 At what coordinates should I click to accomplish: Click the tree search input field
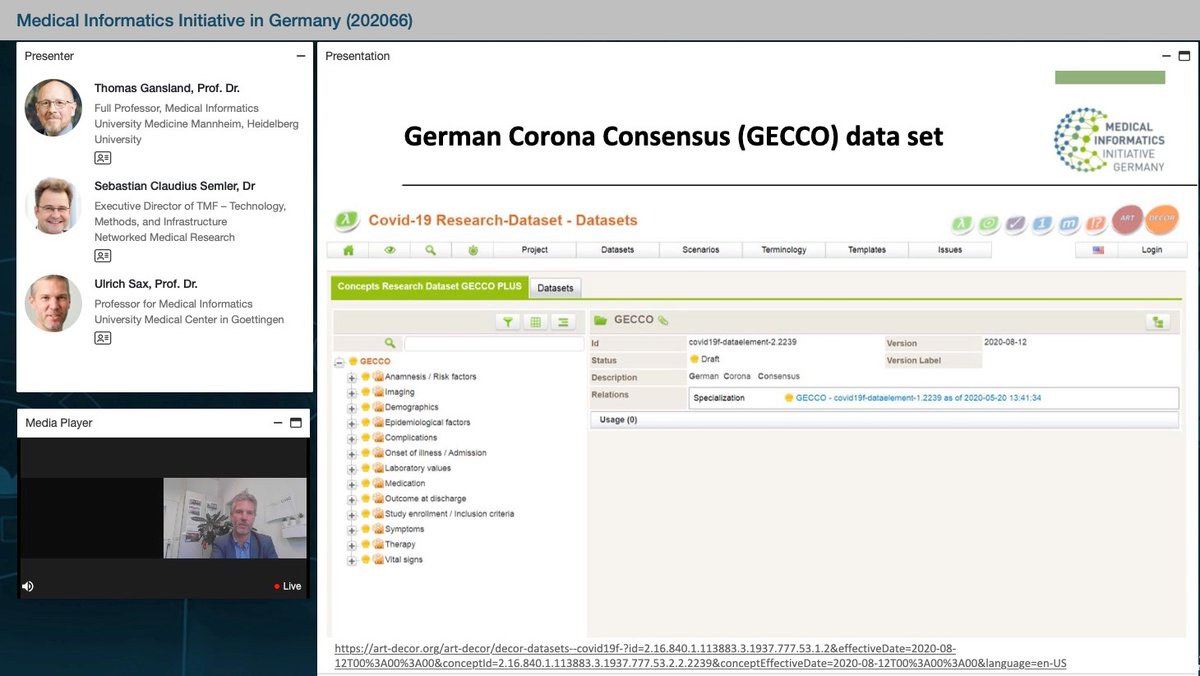(x=493, y=343)
